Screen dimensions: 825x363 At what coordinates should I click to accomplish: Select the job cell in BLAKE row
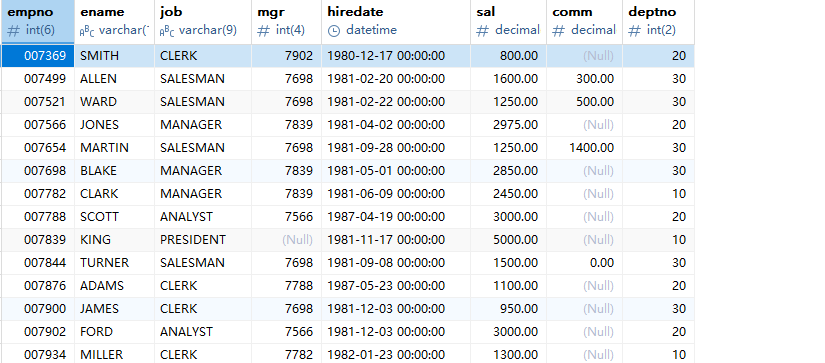[203, 171]
